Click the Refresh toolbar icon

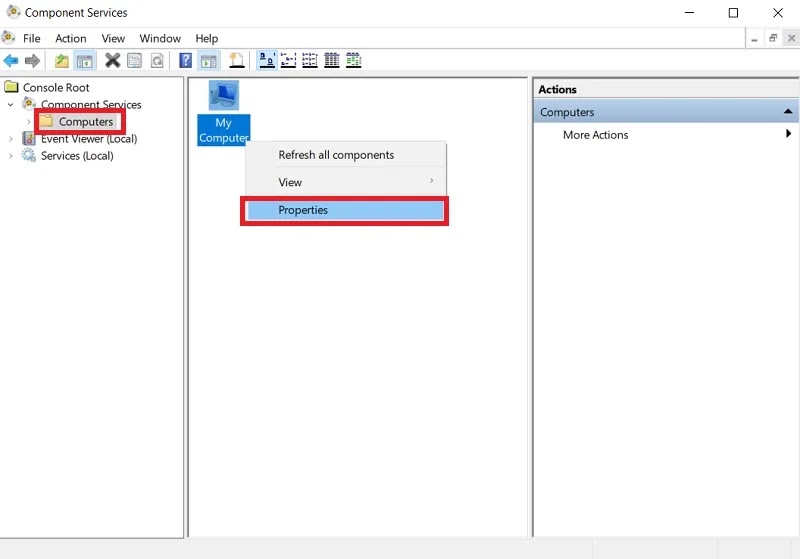click(157, 61)
